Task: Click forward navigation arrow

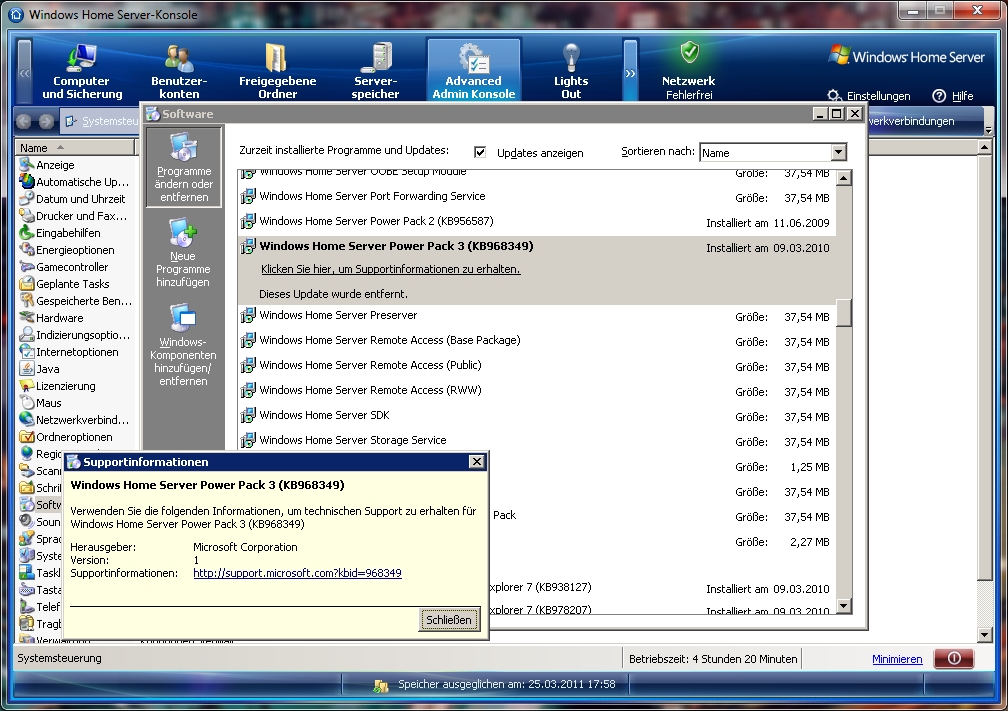Action: (46, 121)
